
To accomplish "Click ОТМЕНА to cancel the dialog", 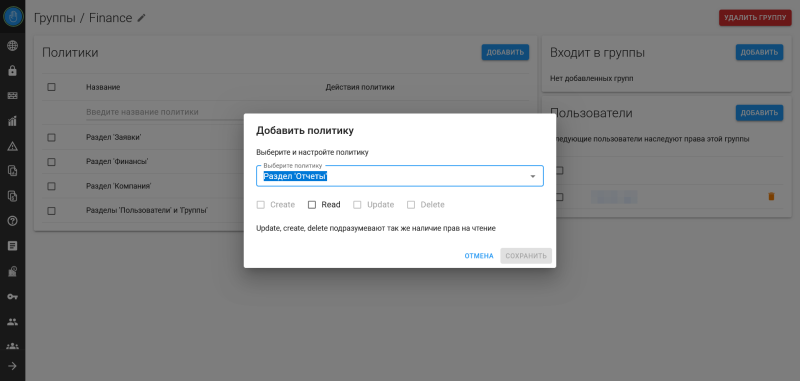I will (x=479, y=256).
